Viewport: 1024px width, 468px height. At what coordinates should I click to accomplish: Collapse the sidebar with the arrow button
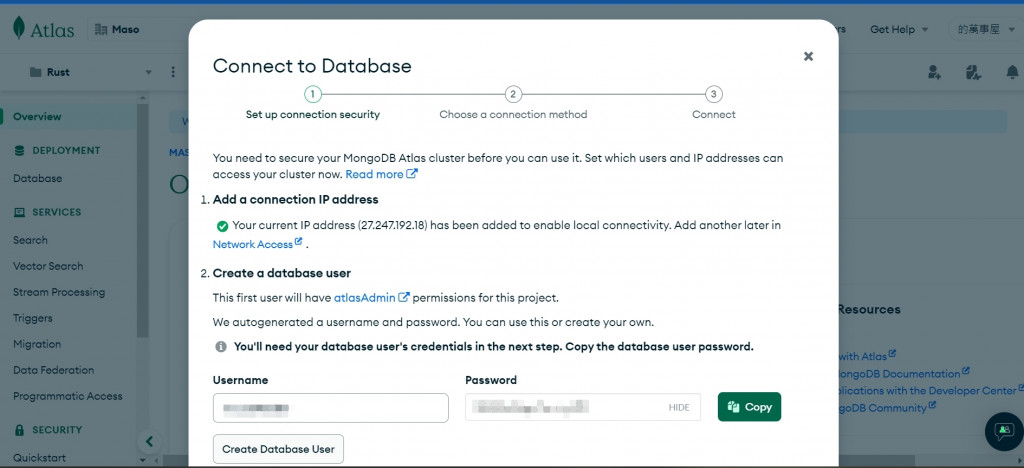(149, 441)
